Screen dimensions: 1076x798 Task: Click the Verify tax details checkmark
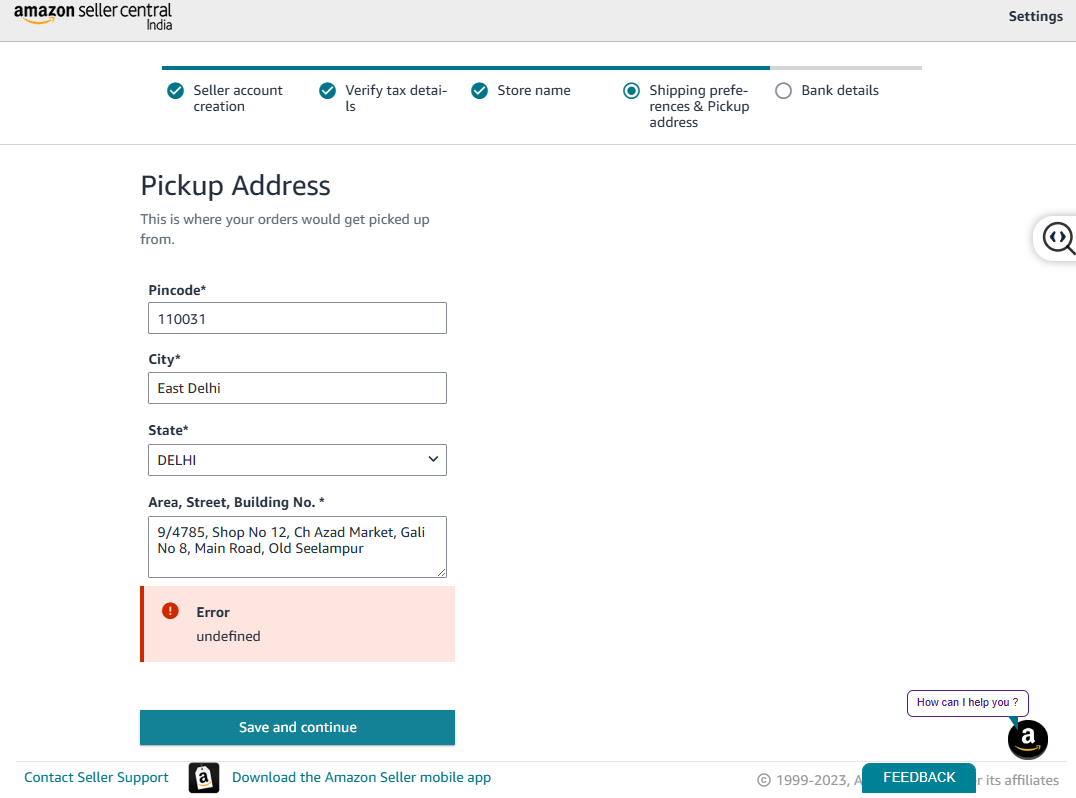click(327, 91)
